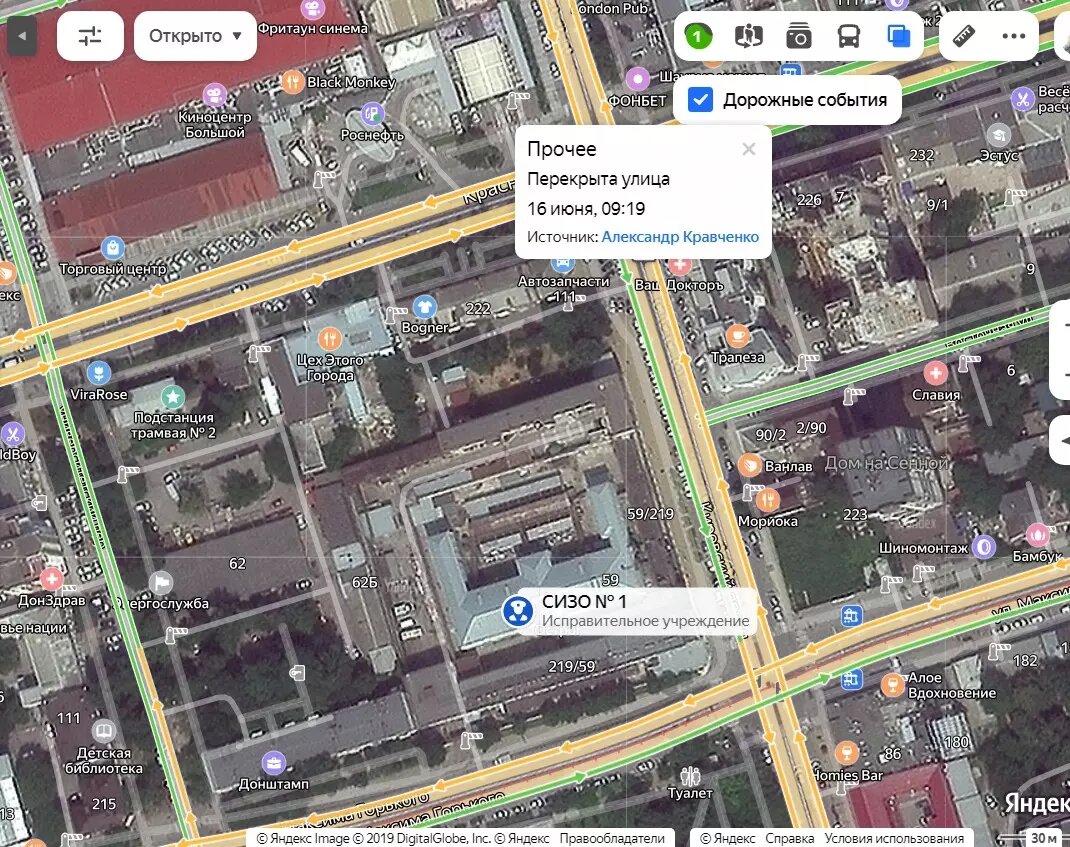Open the filters settings button
1070x847 pixels.
point(90,36)
